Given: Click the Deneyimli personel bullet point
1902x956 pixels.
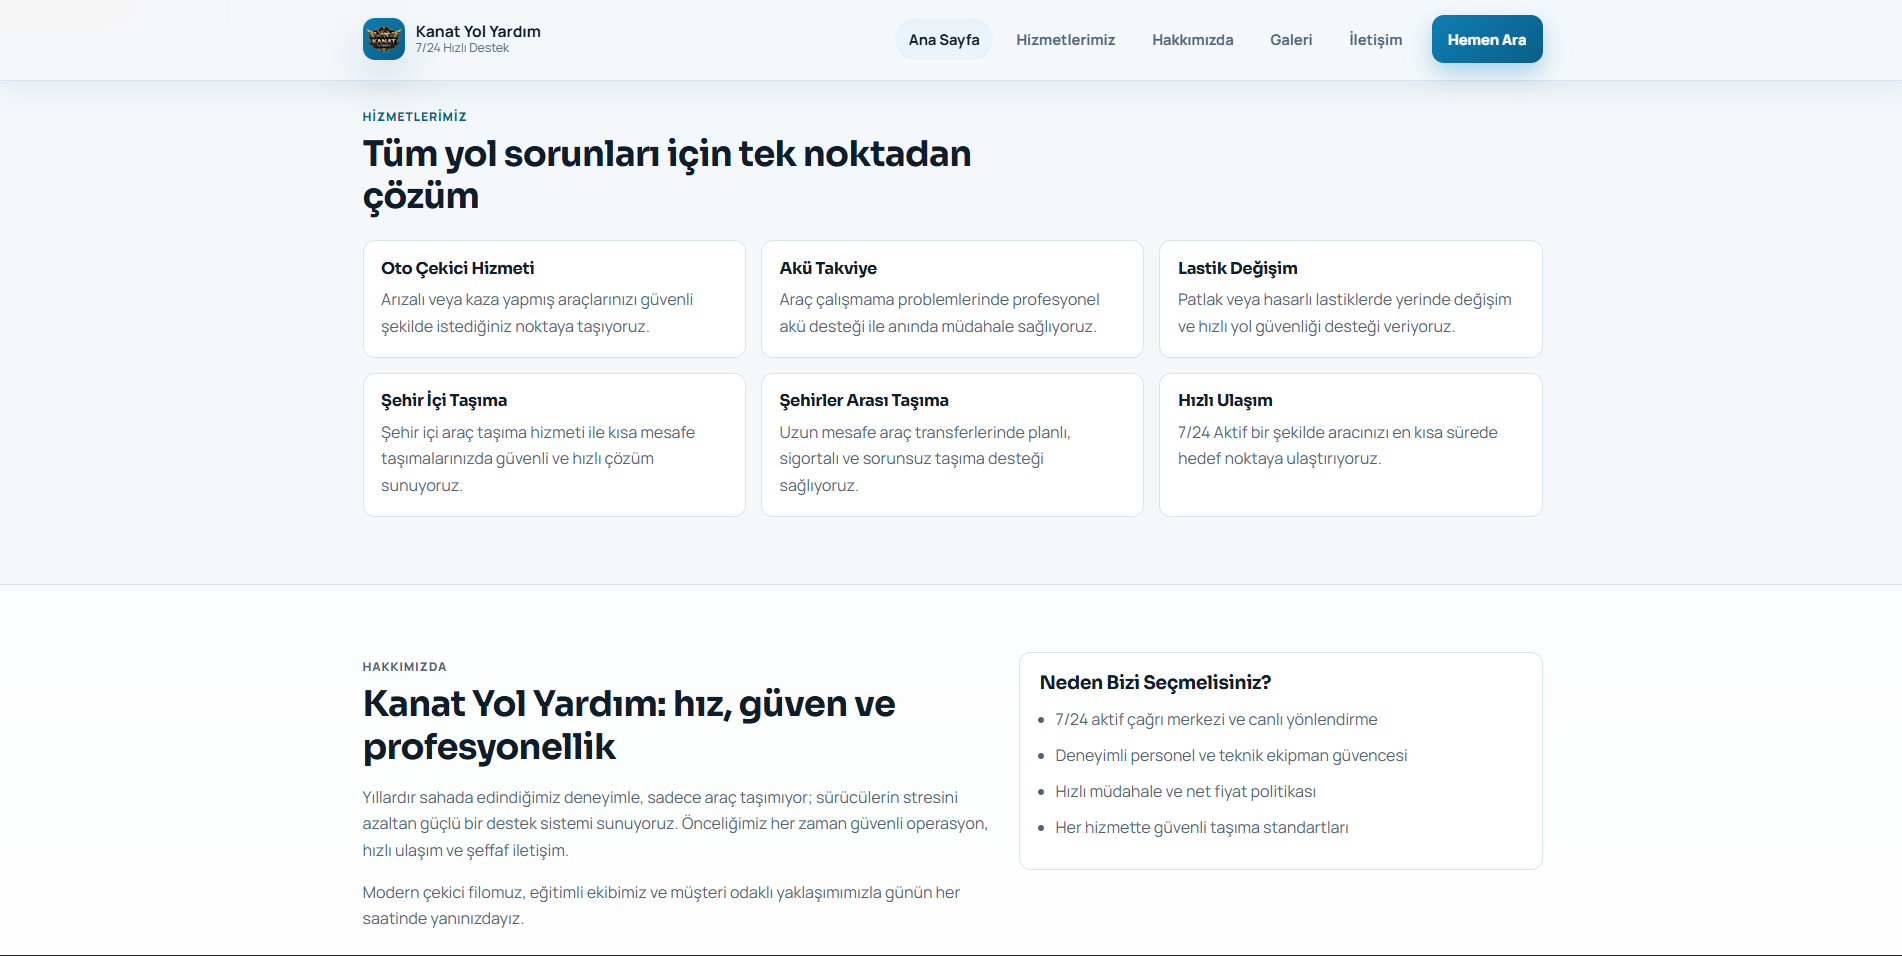Looking at the screenshot, I should [1231, 756].
